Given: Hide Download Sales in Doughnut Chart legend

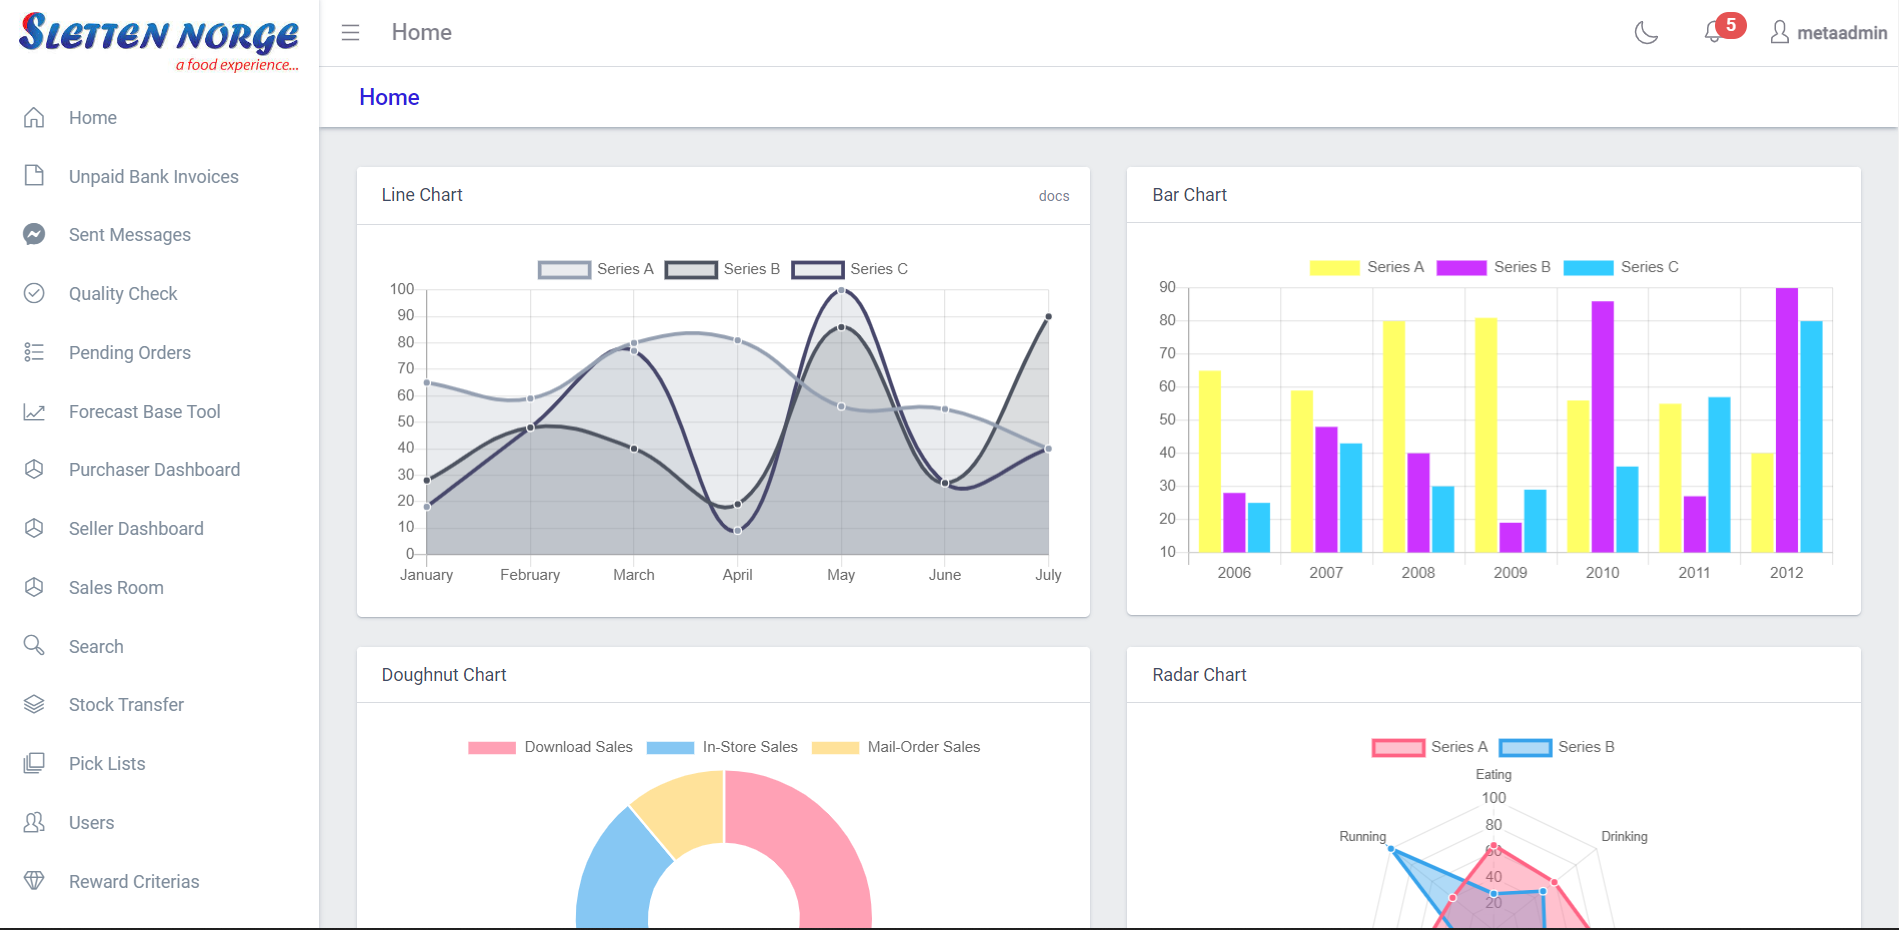Looking at the screenshot, I should [x=550, y=747].
